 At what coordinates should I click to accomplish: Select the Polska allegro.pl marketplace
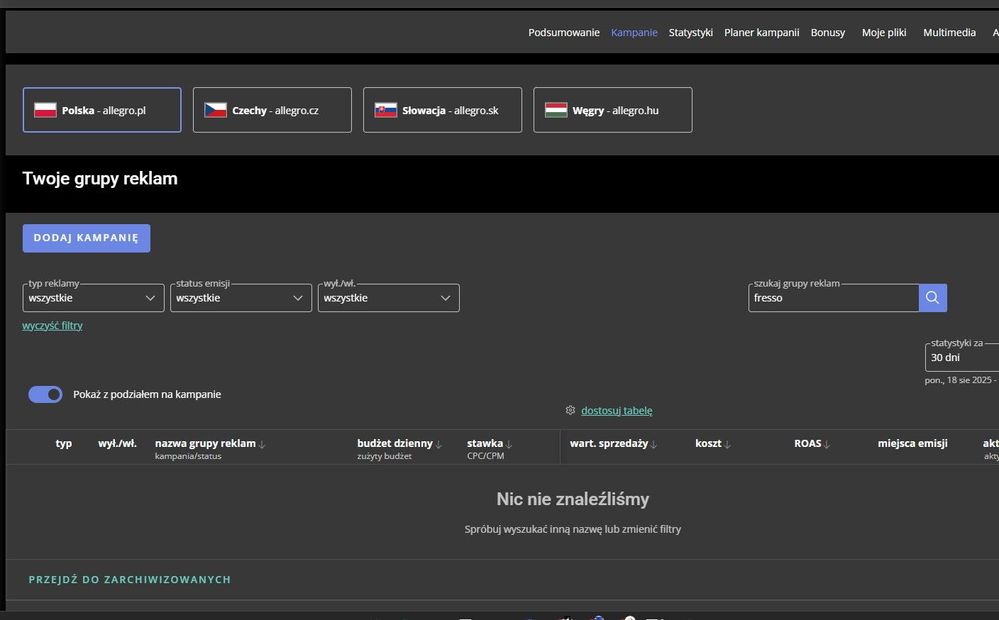[x=102, y=110]
